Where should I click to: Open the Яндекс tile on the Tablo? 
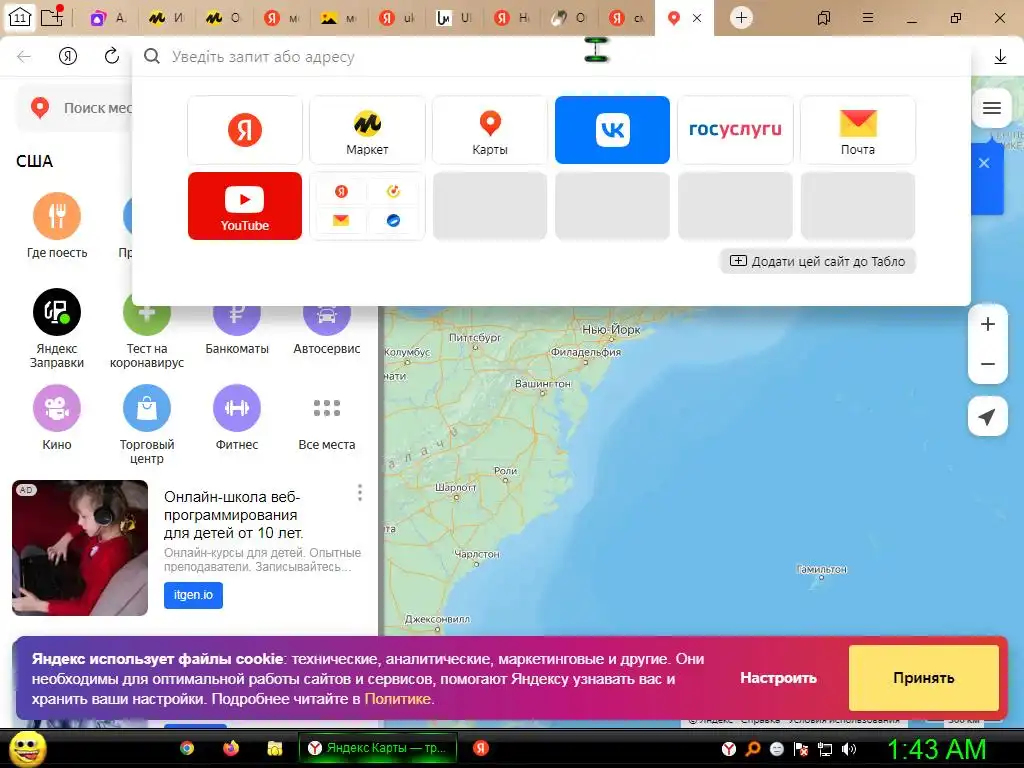[245, 130]
